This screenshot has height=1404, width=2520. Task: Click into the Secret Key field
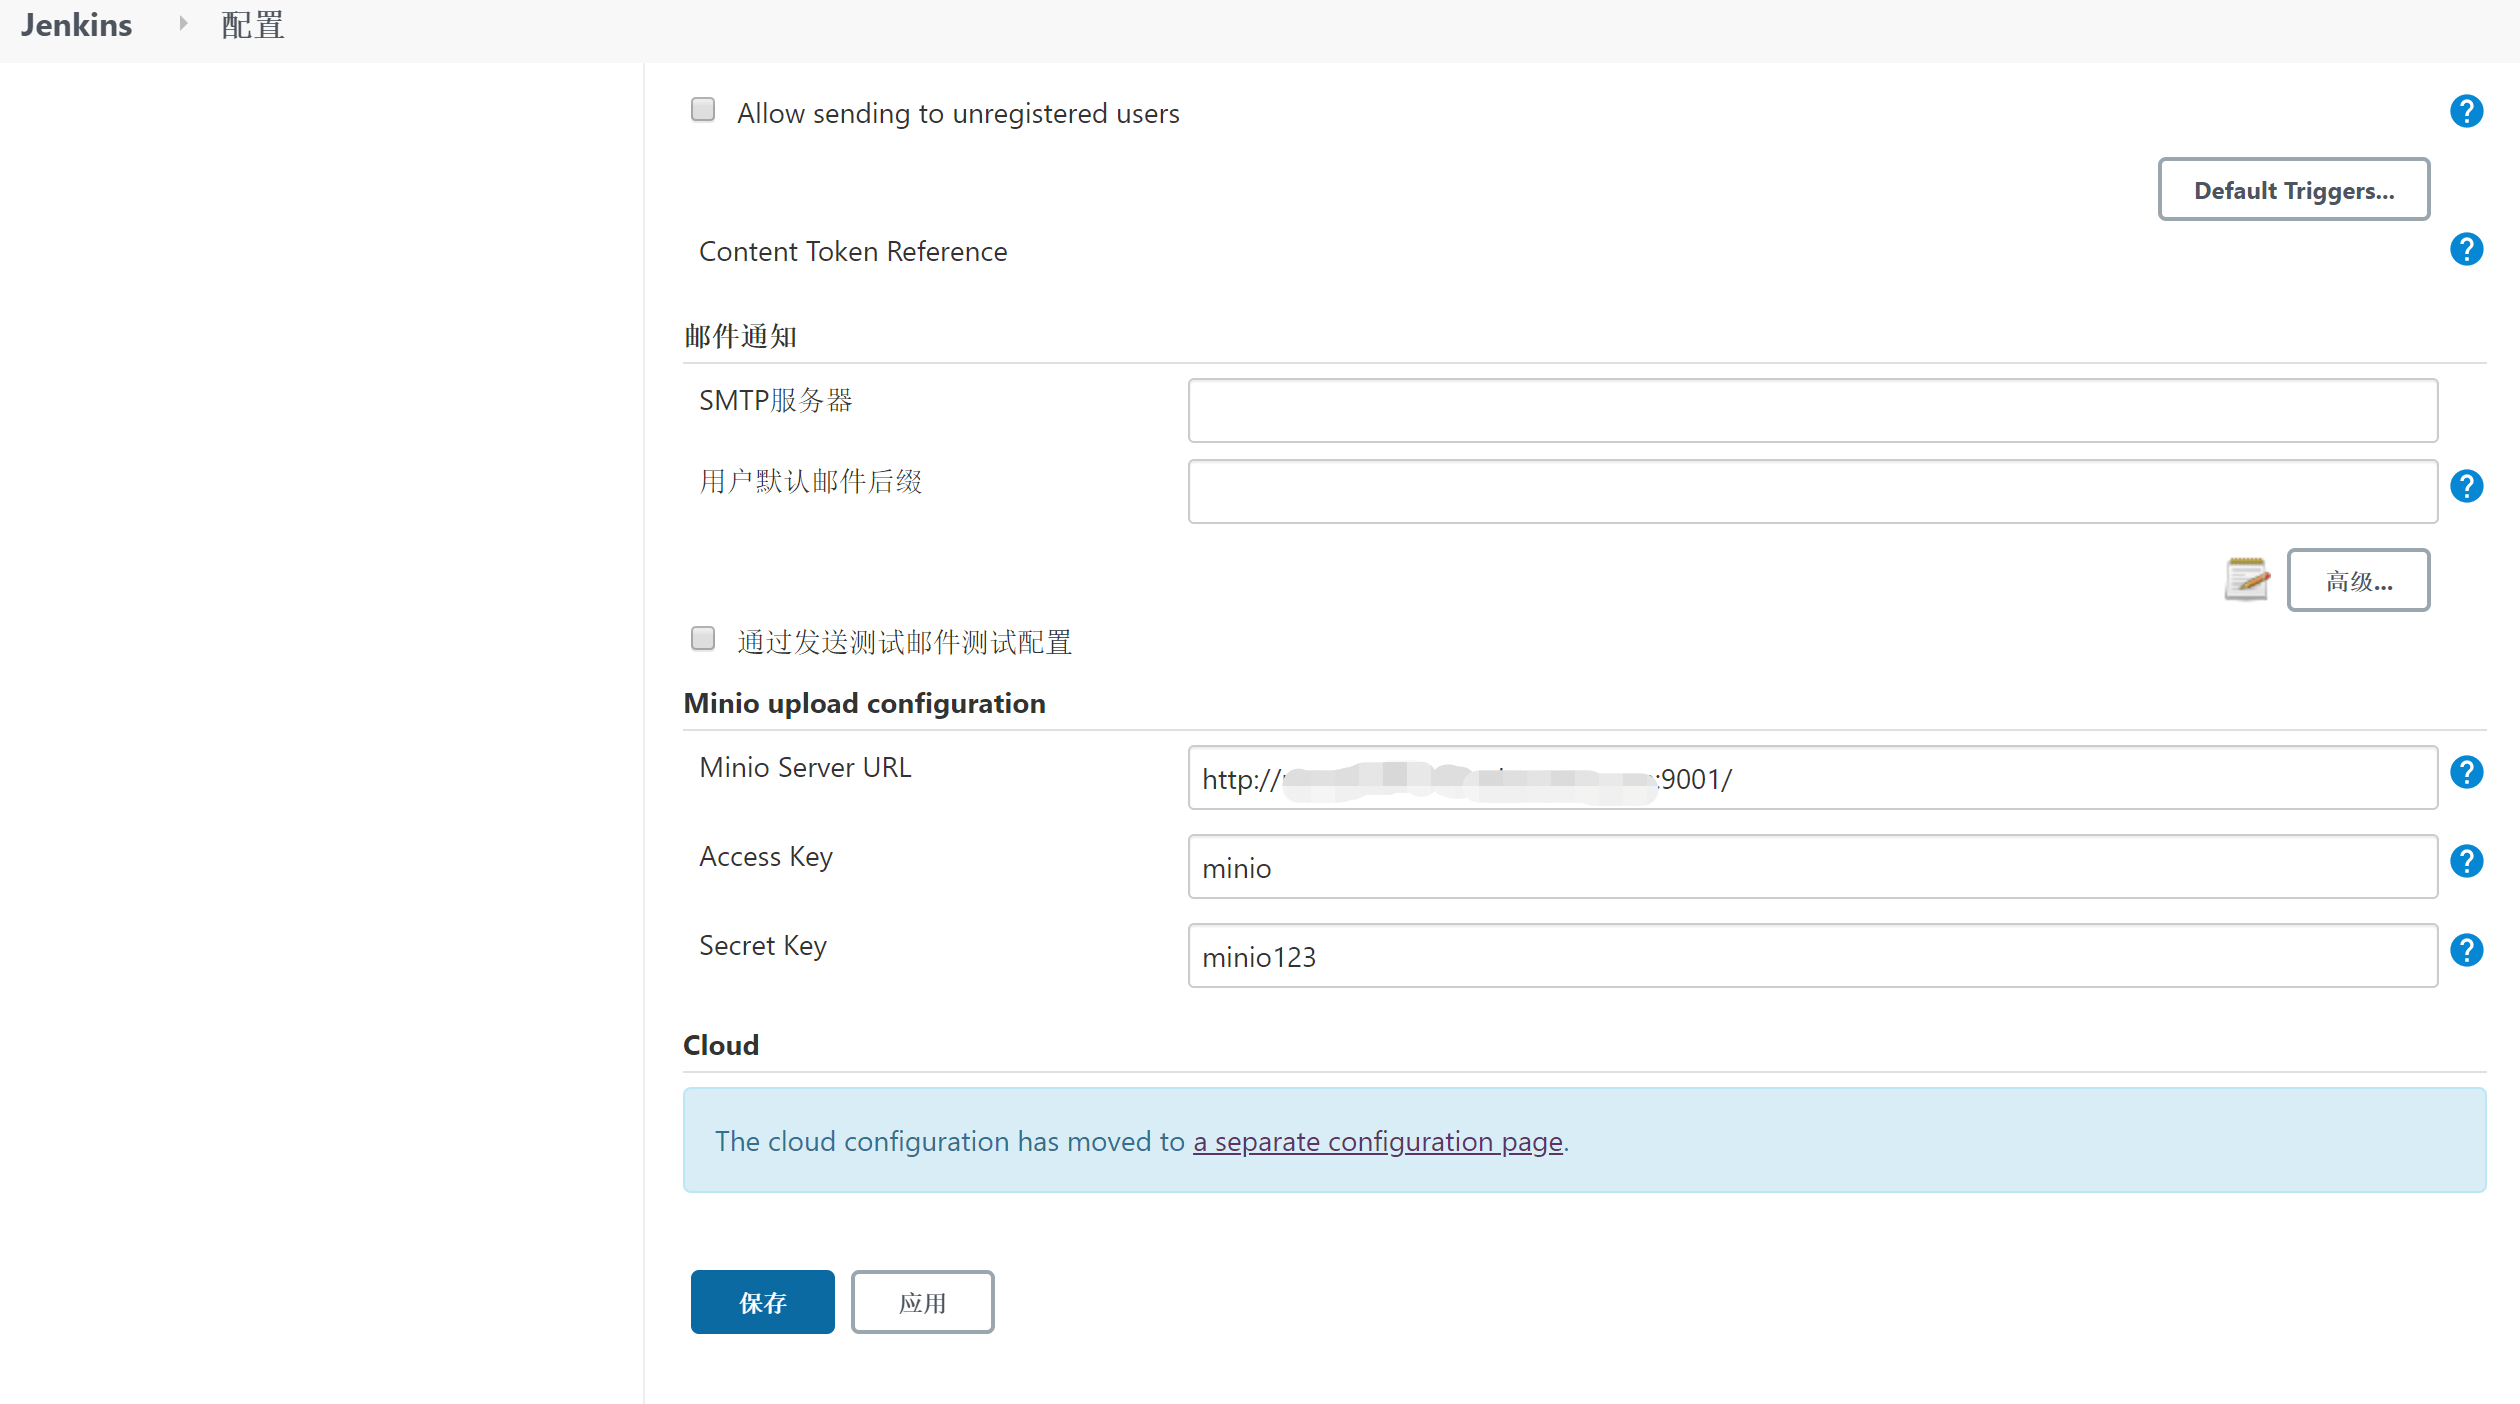1811,956
